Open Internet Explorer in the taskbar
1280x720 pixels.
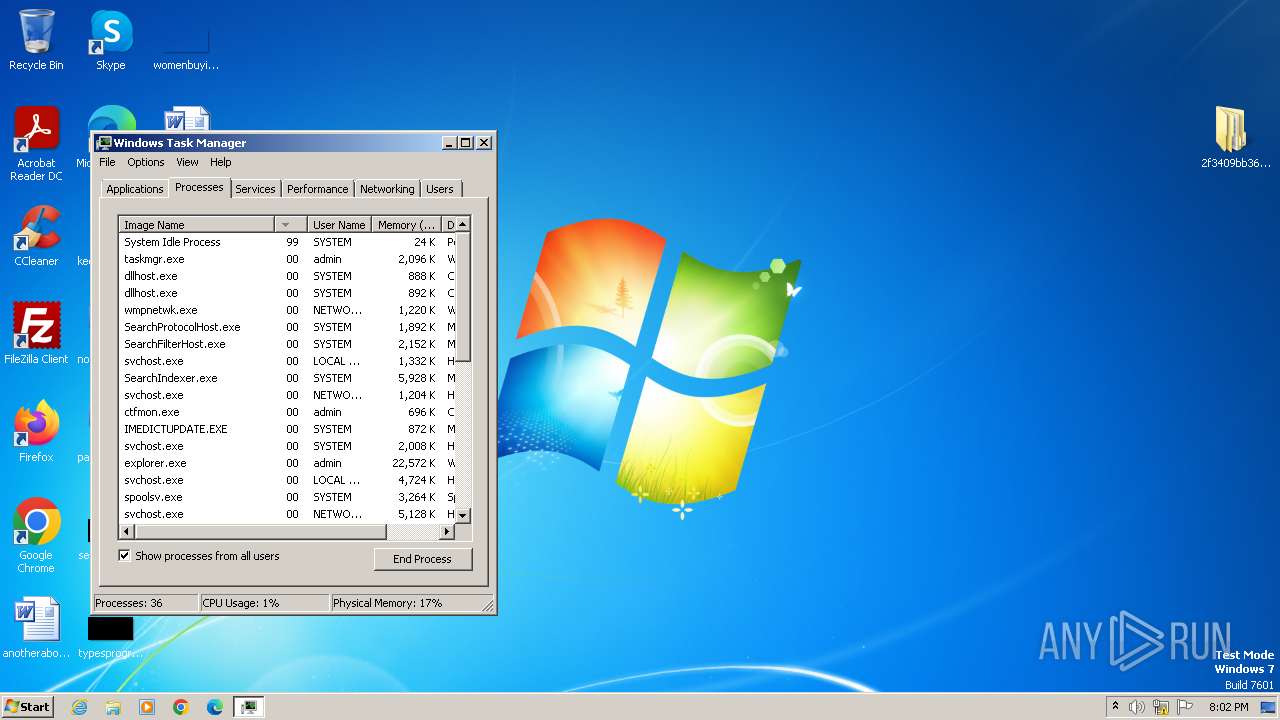79,707
